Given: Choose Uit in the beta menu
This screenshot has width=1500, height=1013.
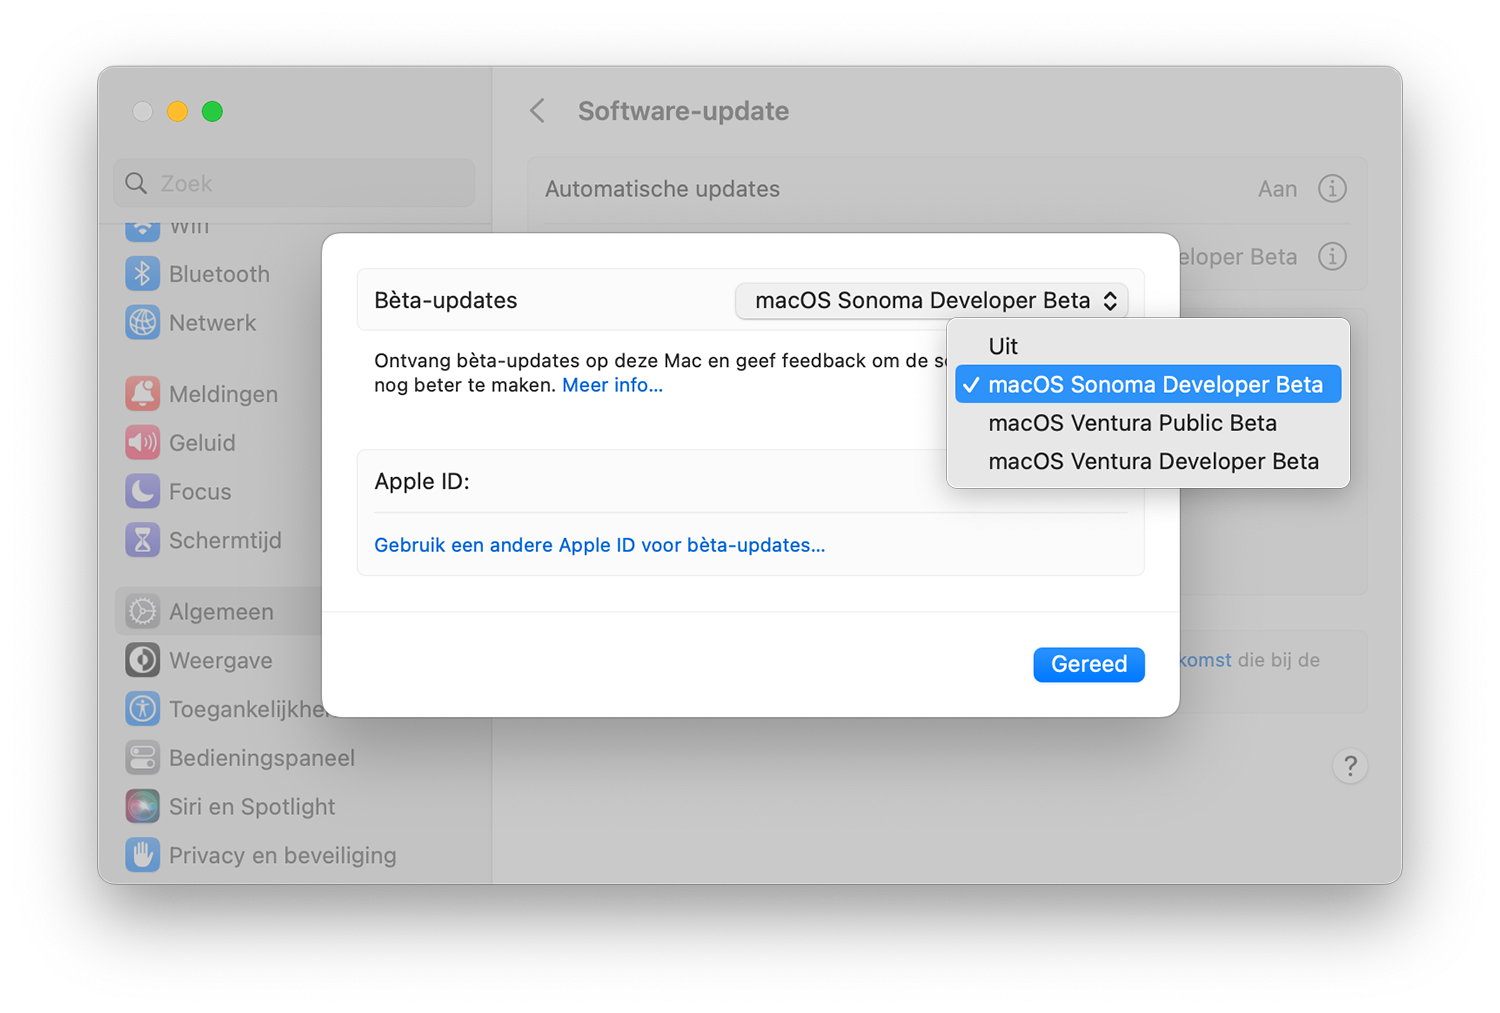Looking at the screenshot, I should point(1148,346).
